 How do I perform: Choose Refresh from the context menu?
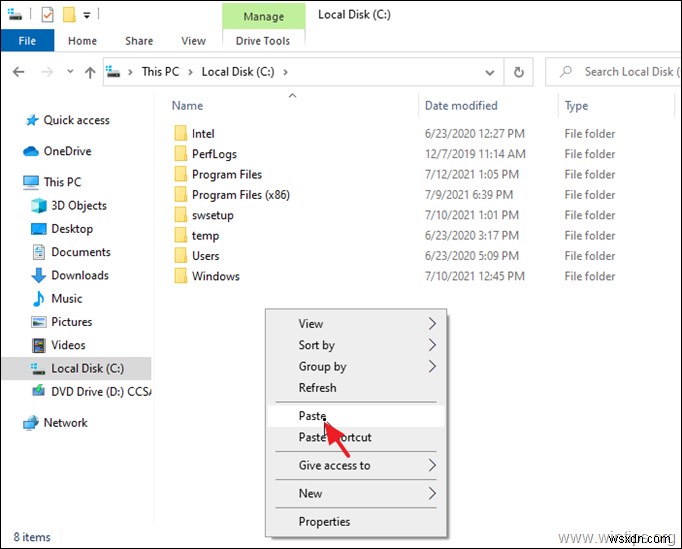[x=356, y=388]
